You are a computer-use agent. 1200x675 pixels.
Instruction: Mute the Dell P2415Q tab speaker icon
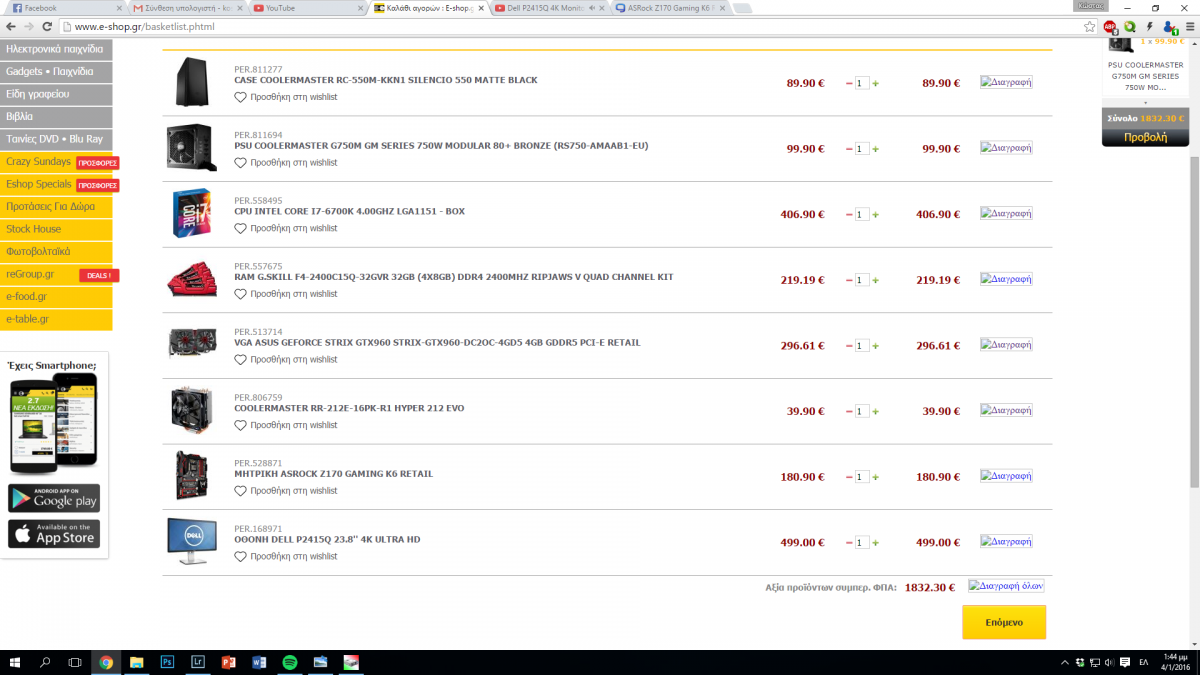pos(592,8)
